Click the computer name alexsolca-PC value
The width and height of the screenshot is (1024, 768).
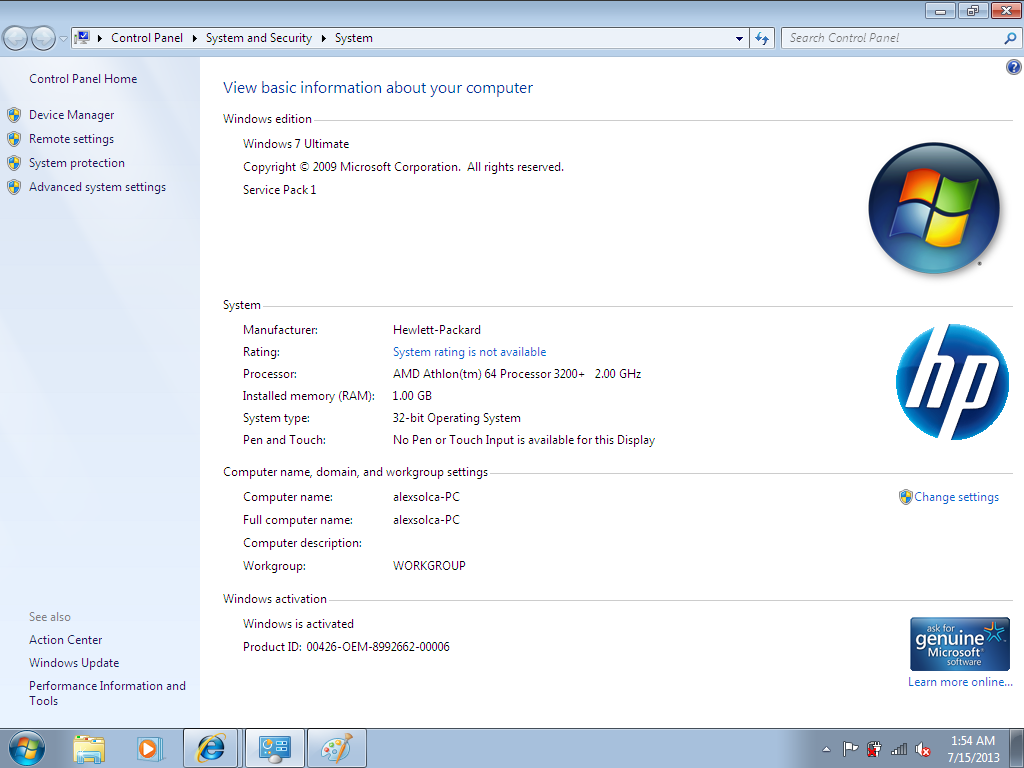pos(426,497)
